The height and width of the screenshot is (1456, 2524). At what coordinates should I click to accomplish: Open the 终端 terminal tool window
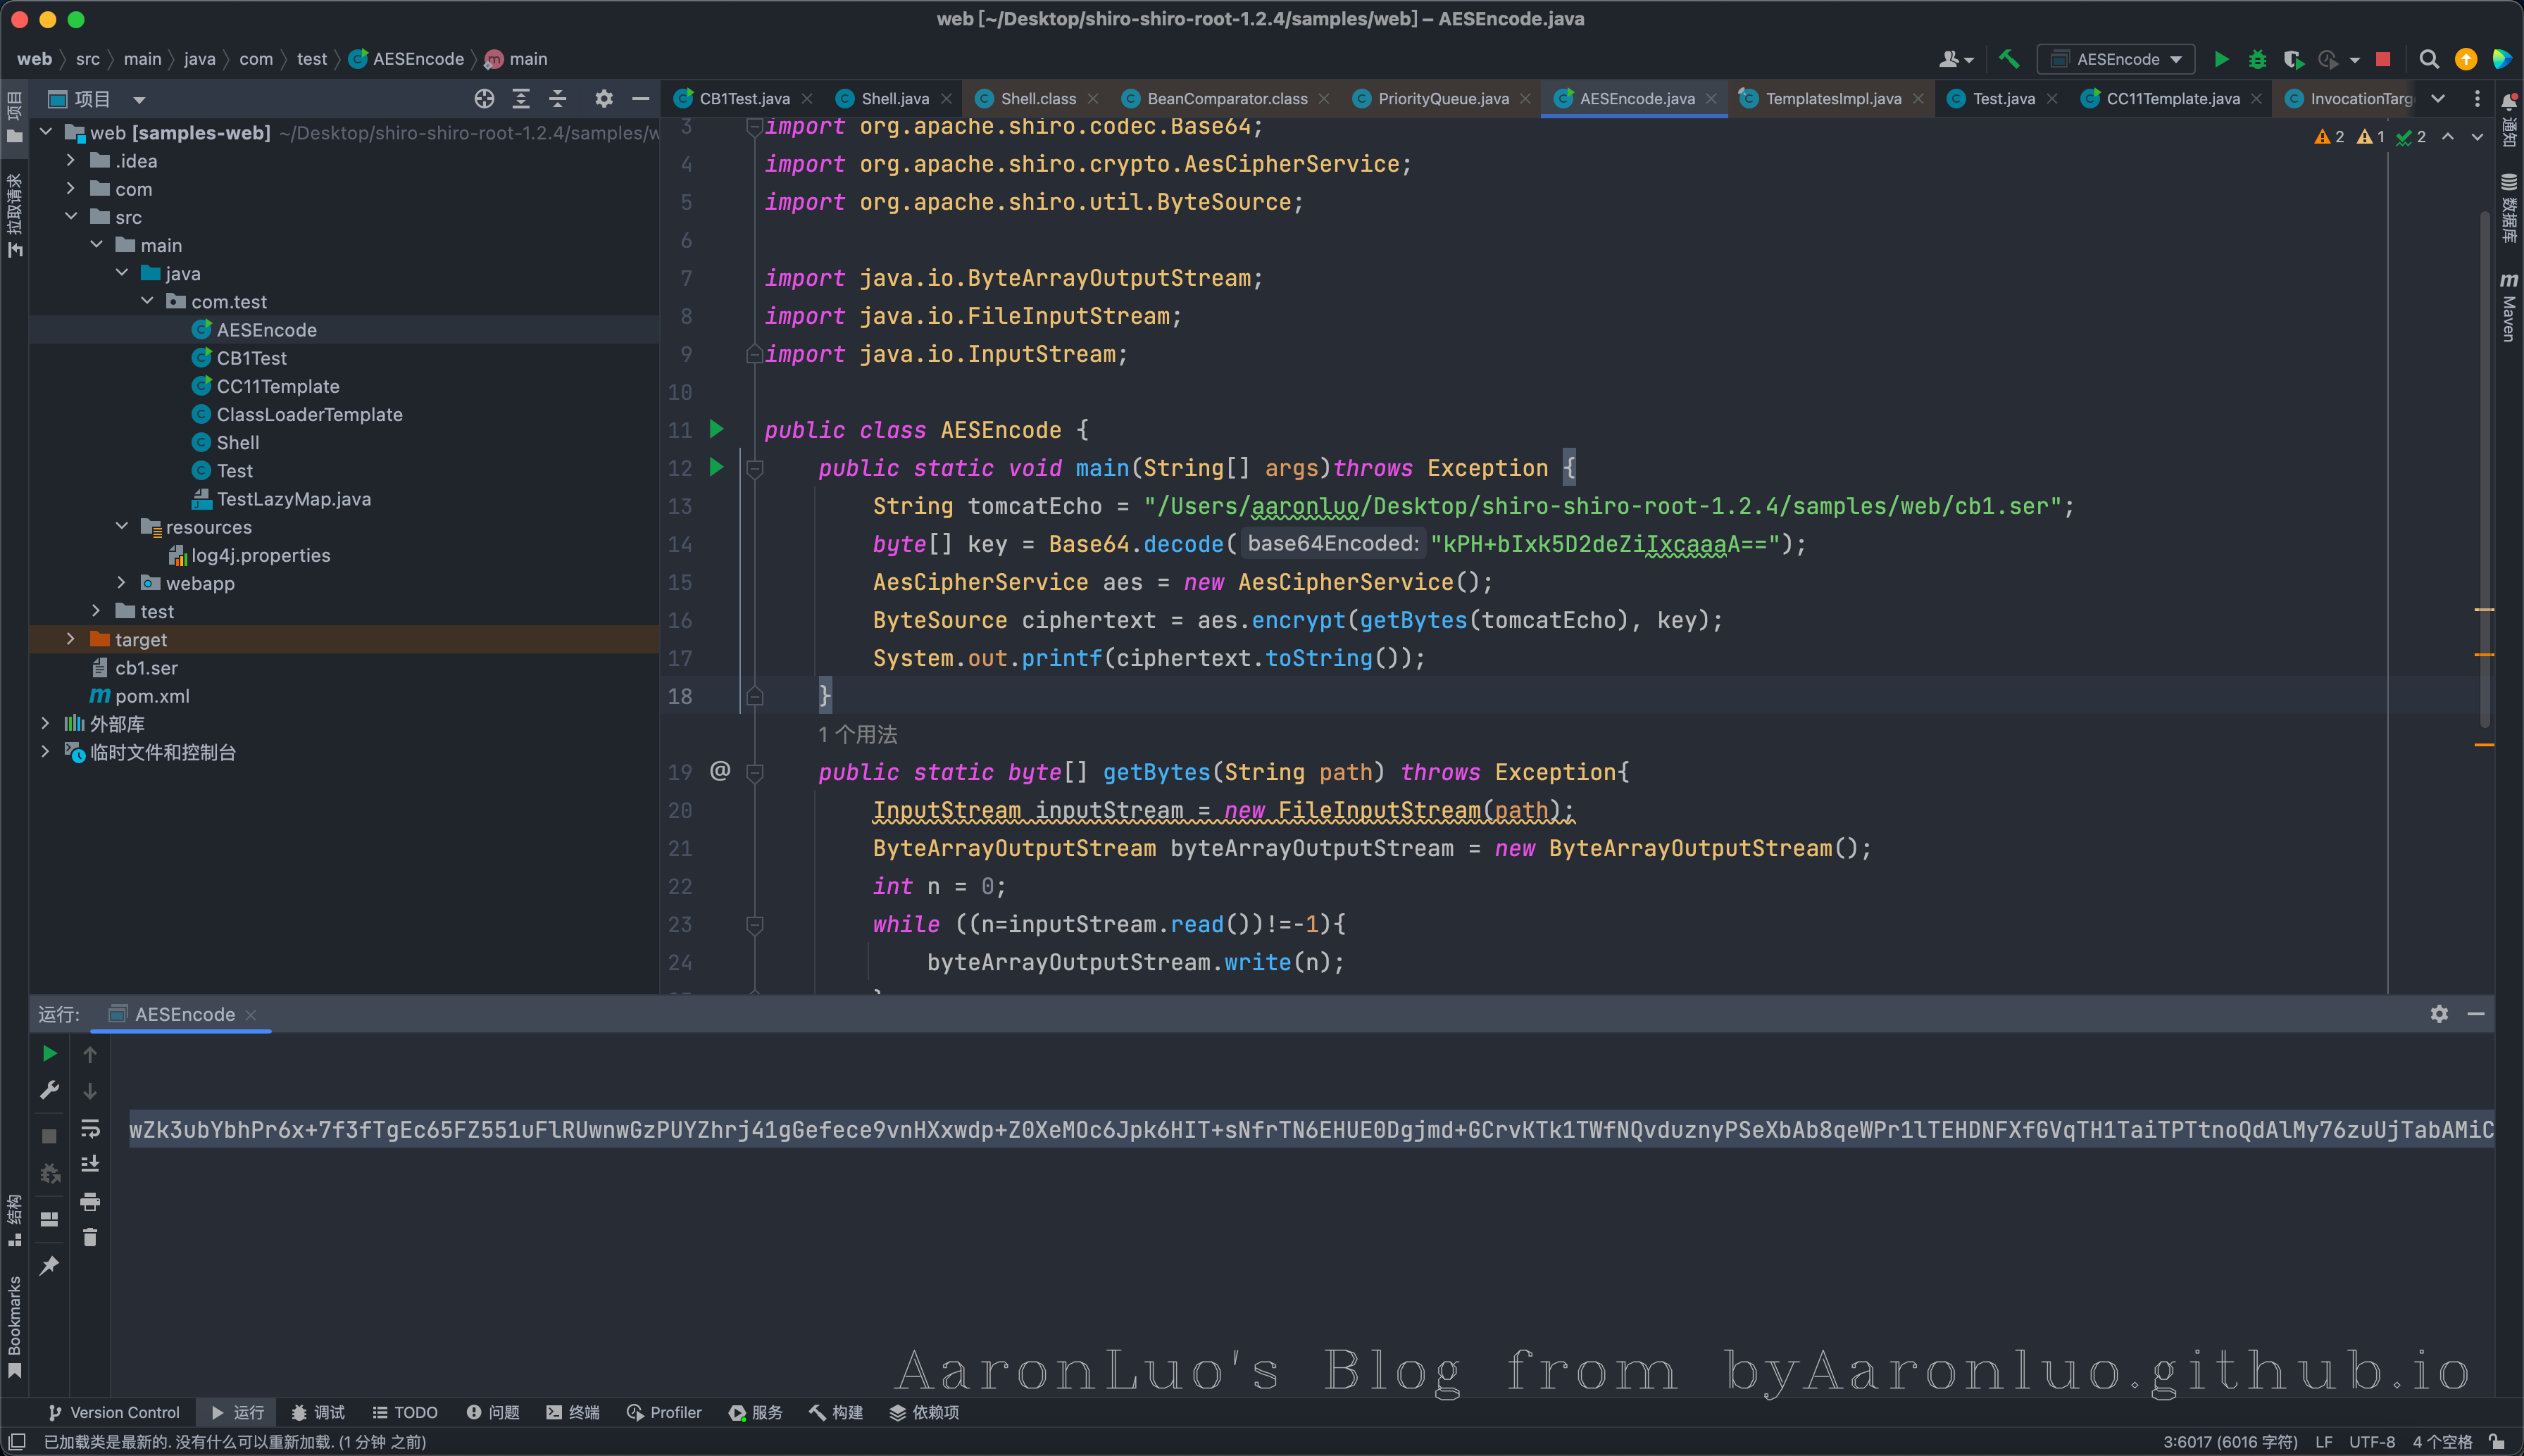[573, 1412]
